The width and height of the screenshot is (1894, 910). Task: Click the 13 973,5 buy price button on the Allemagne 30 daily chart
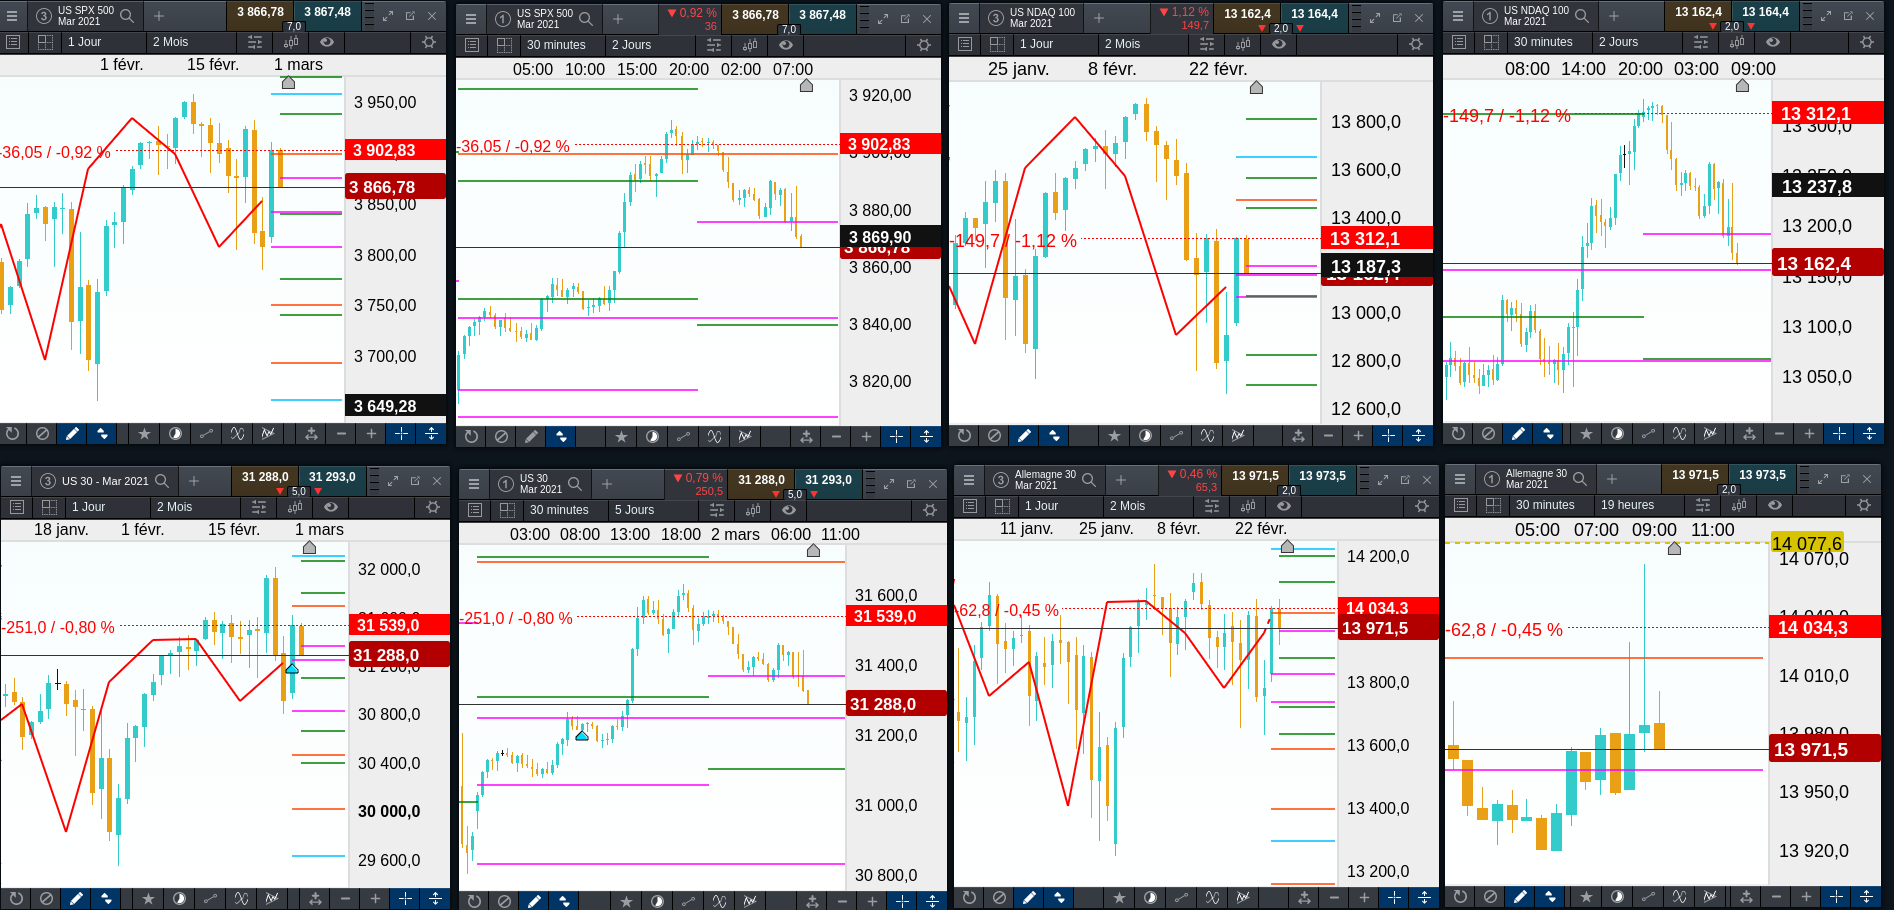coord(1322,475)
